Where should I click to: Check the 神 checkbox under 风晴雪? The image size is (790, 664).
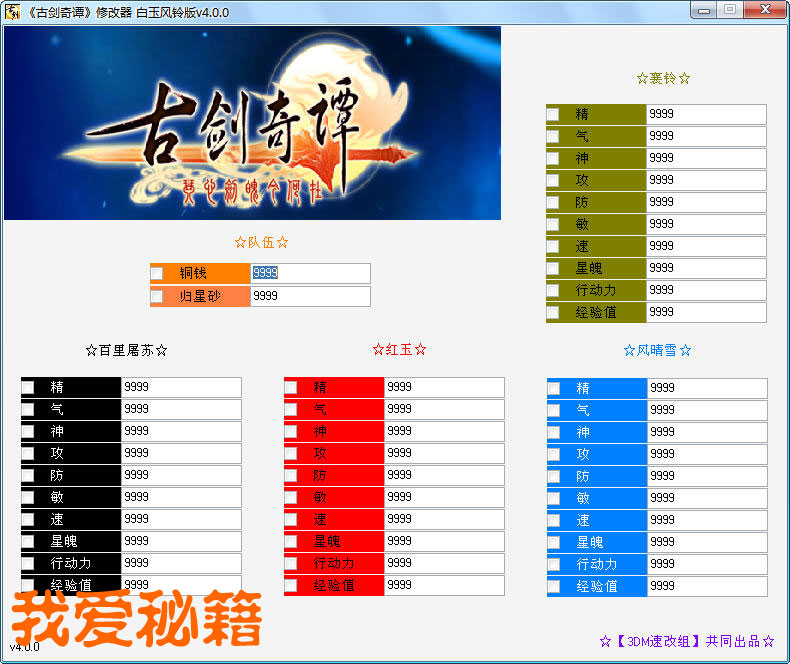pyautogui.click(x=554, y=432)
